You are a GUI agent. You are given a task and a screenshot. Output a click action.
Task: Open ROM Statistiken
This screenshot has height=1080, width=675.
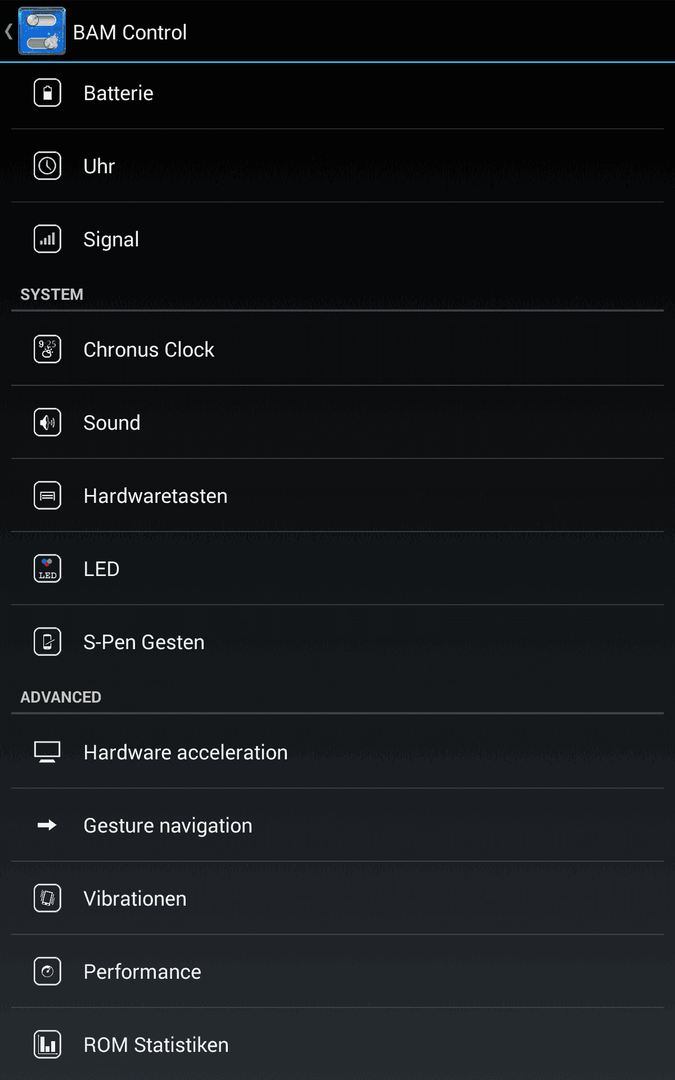point(338,1044)
